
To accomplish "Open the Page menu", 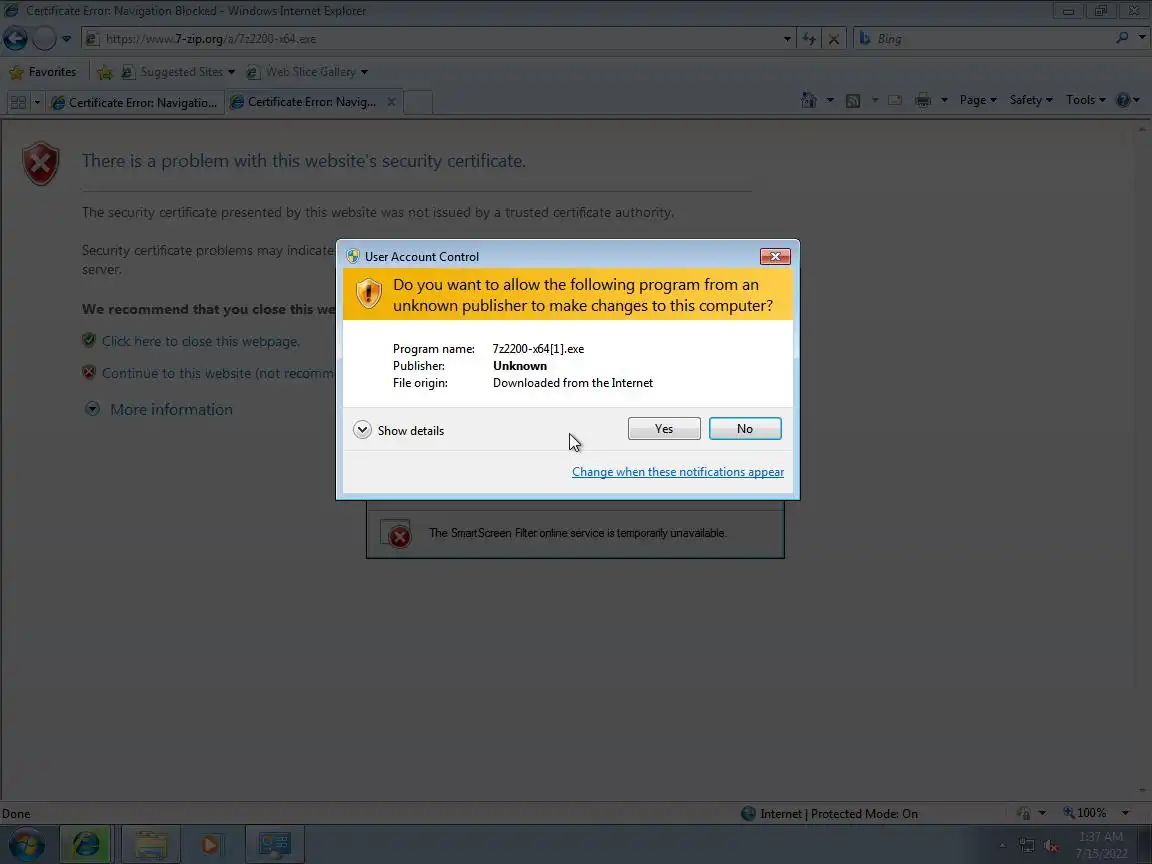I will (978, 100).
